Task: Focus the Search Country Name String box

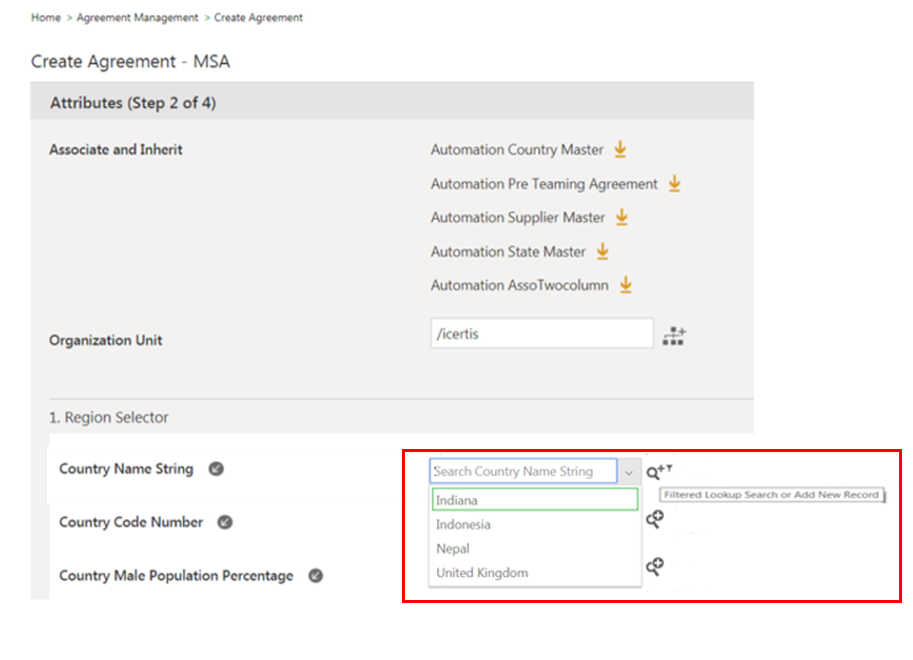Action: point(522,472)
